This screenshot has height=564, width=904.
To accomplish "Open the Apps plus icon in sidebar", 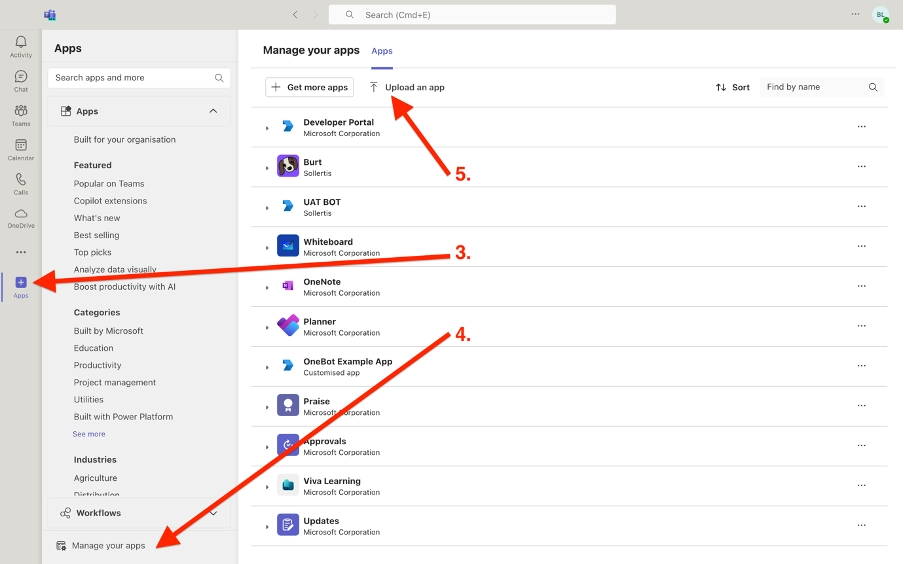I will click(21, 282).
